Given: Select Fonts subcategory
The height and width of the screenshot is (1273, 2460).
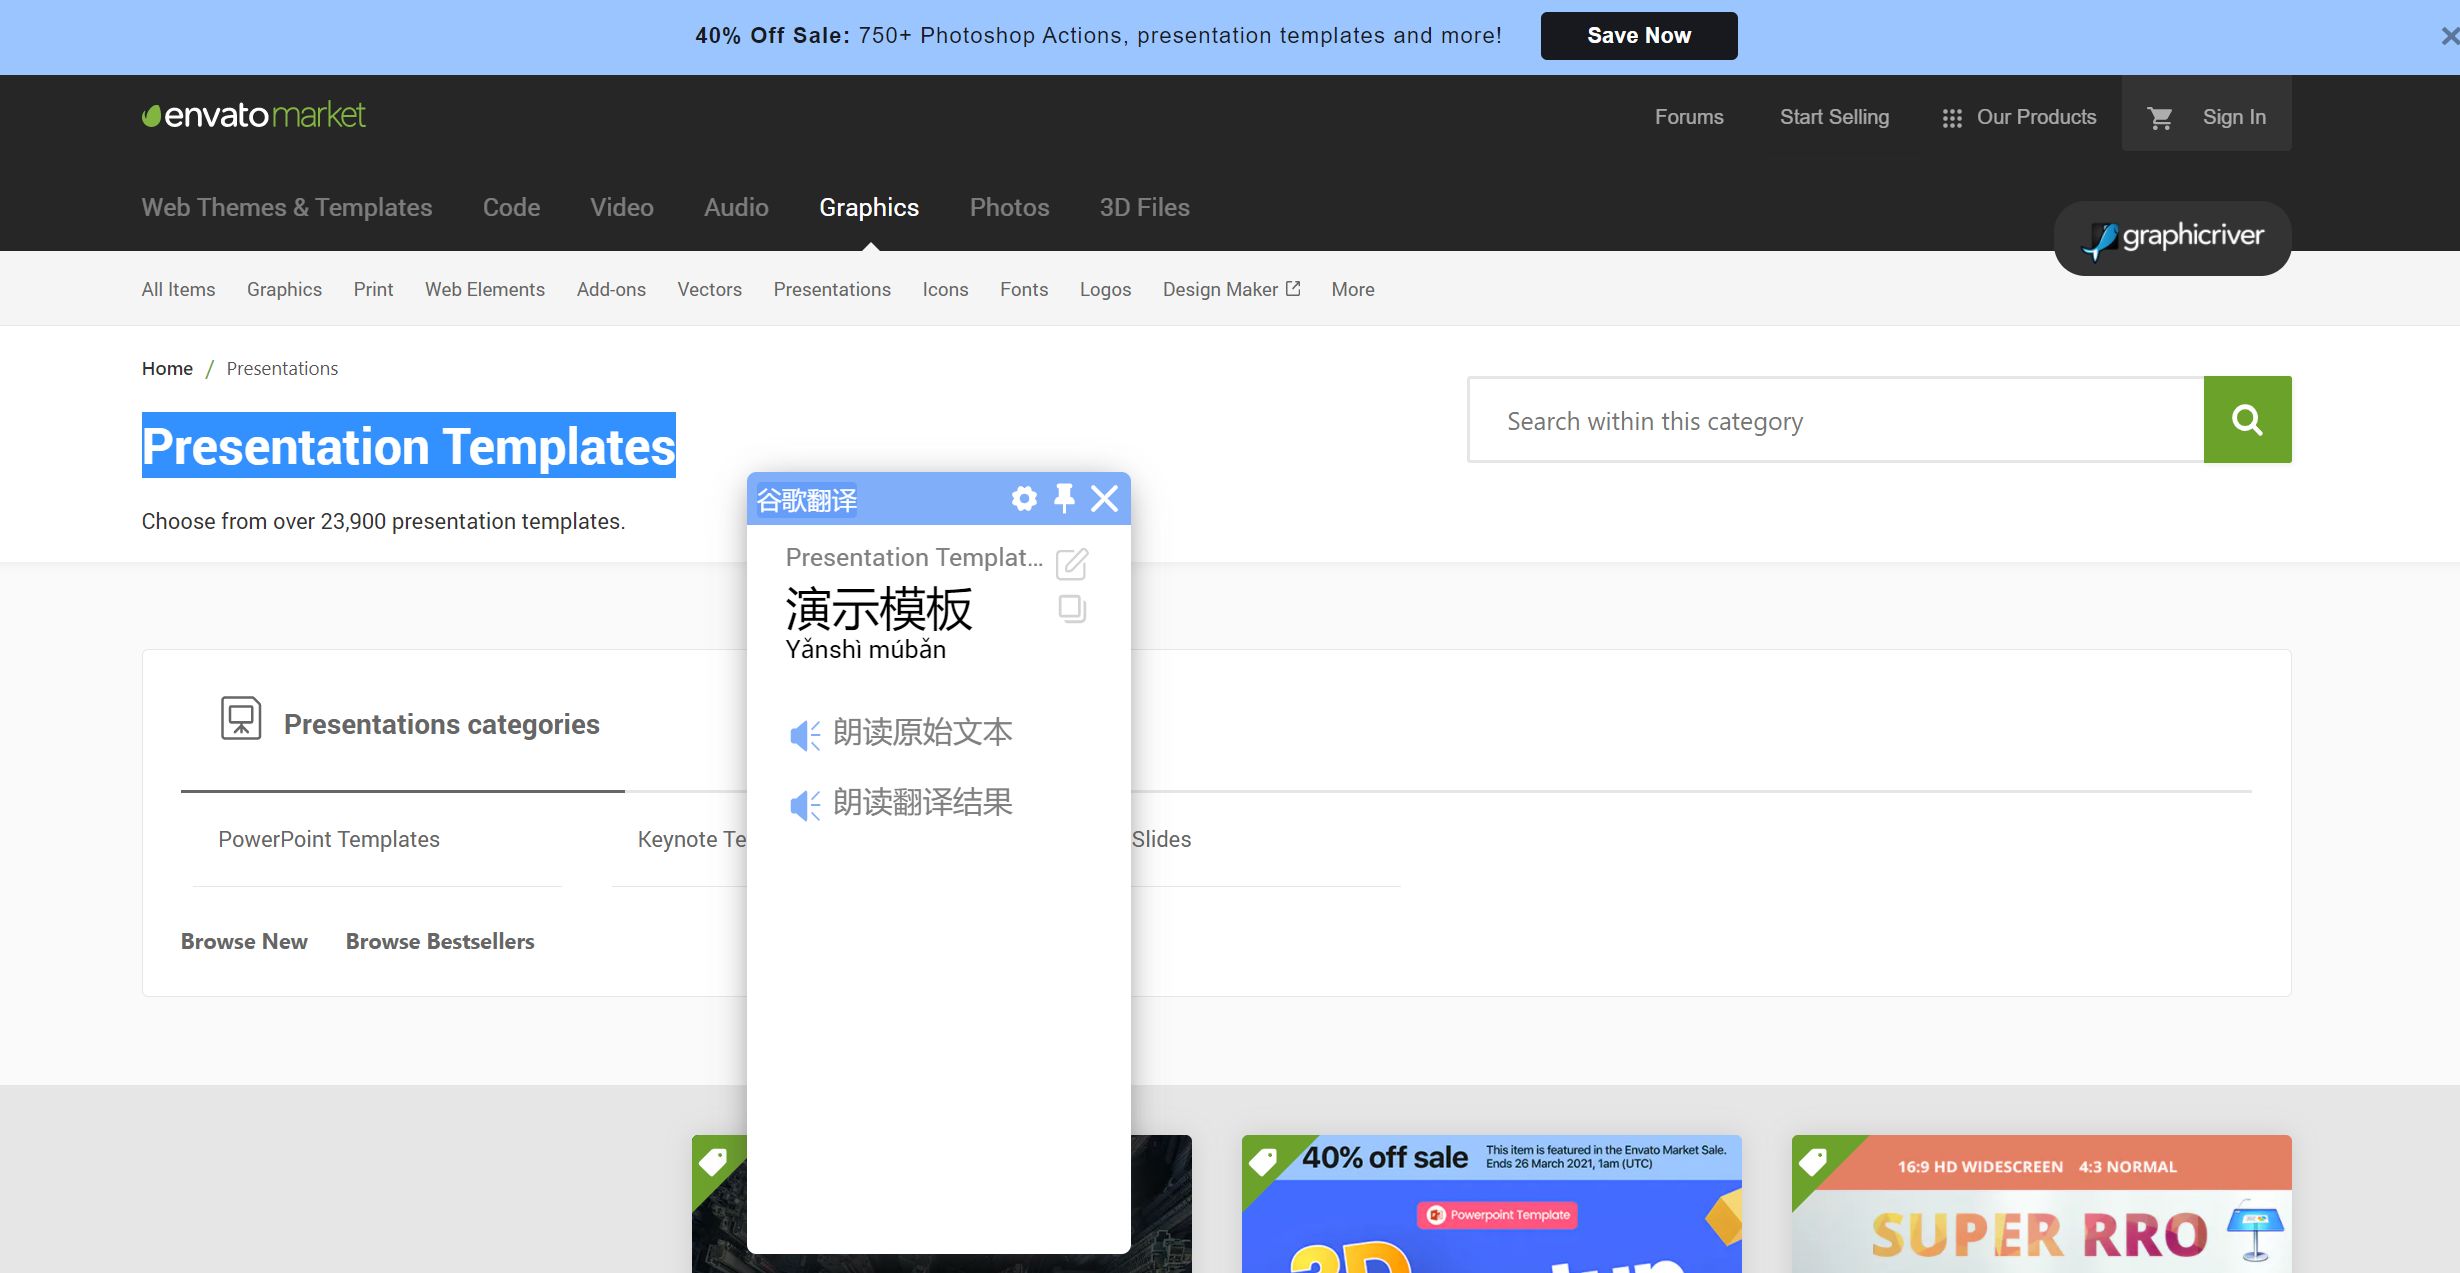Looking at the screenshot, I should (x=1024, y=289).
